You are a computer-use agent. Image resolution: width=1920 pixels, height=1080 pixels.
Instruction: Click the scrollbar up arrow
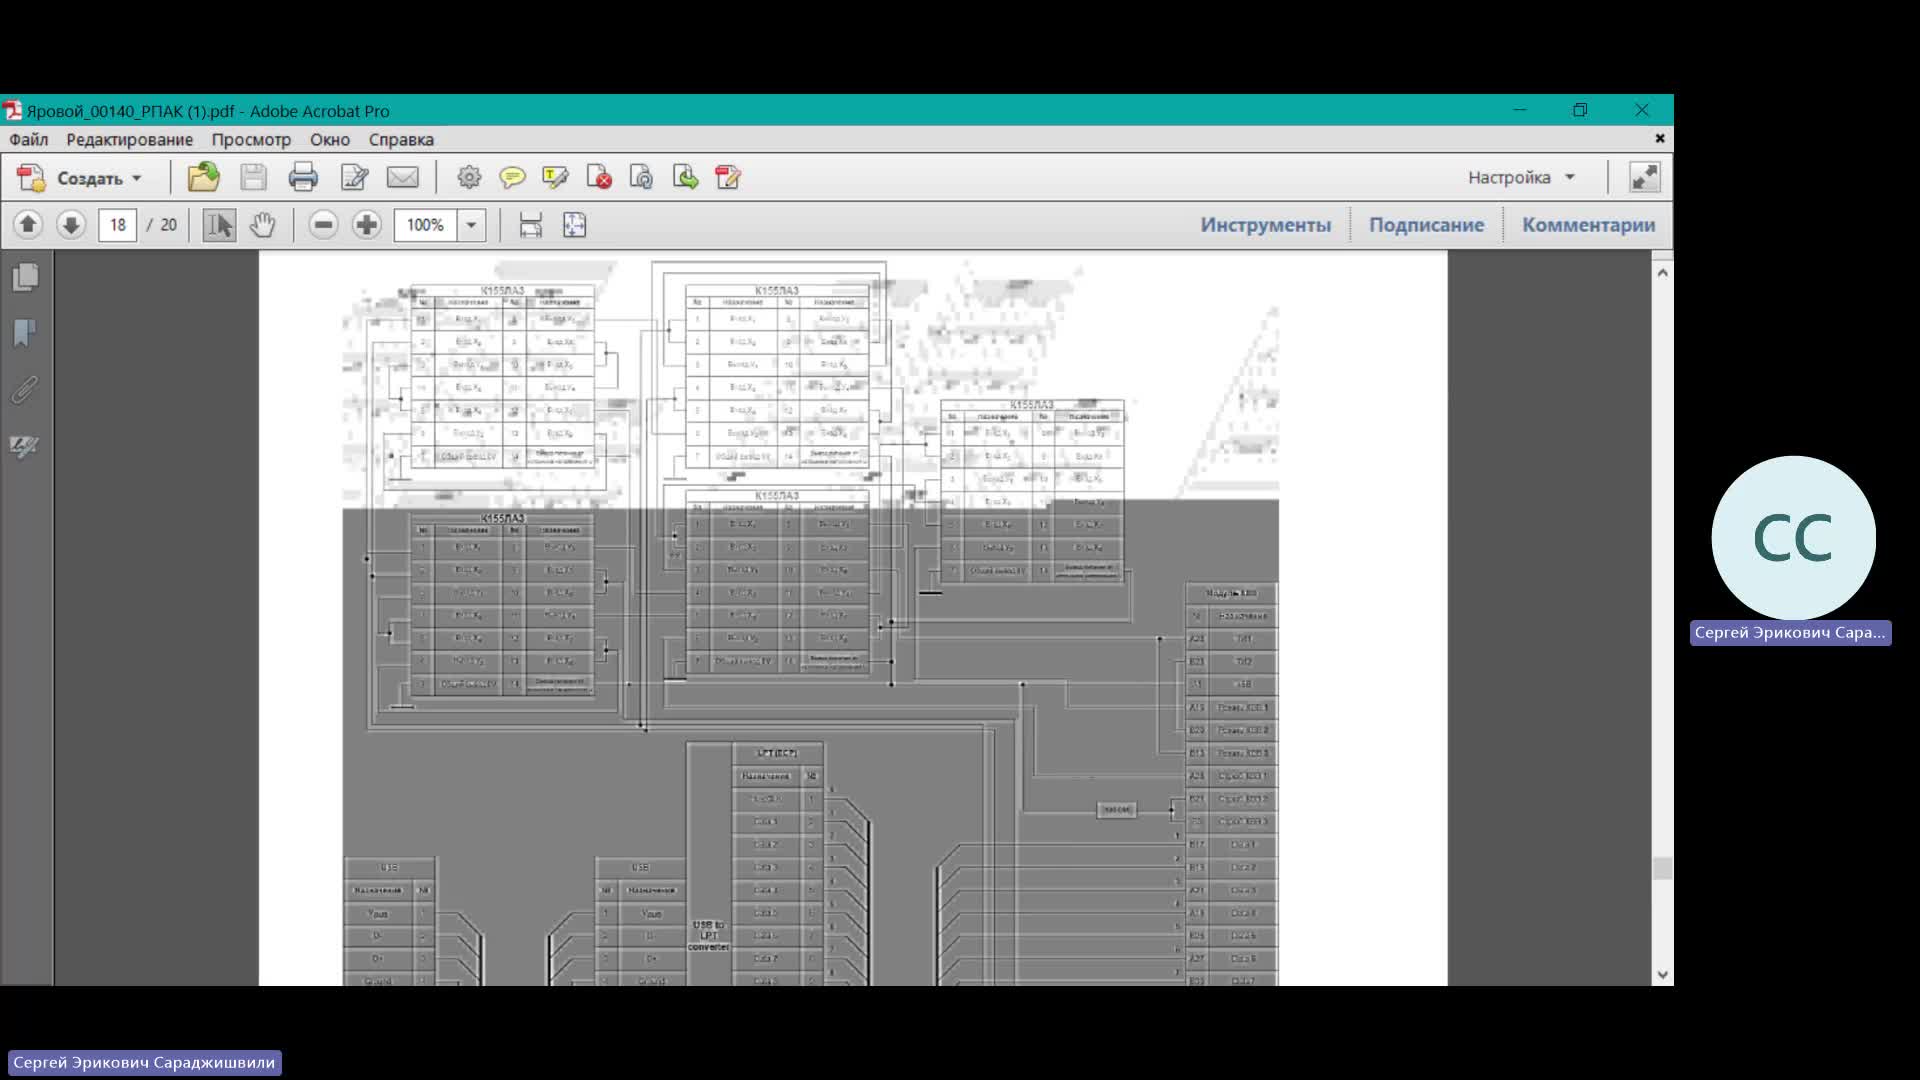point(1662,272)
